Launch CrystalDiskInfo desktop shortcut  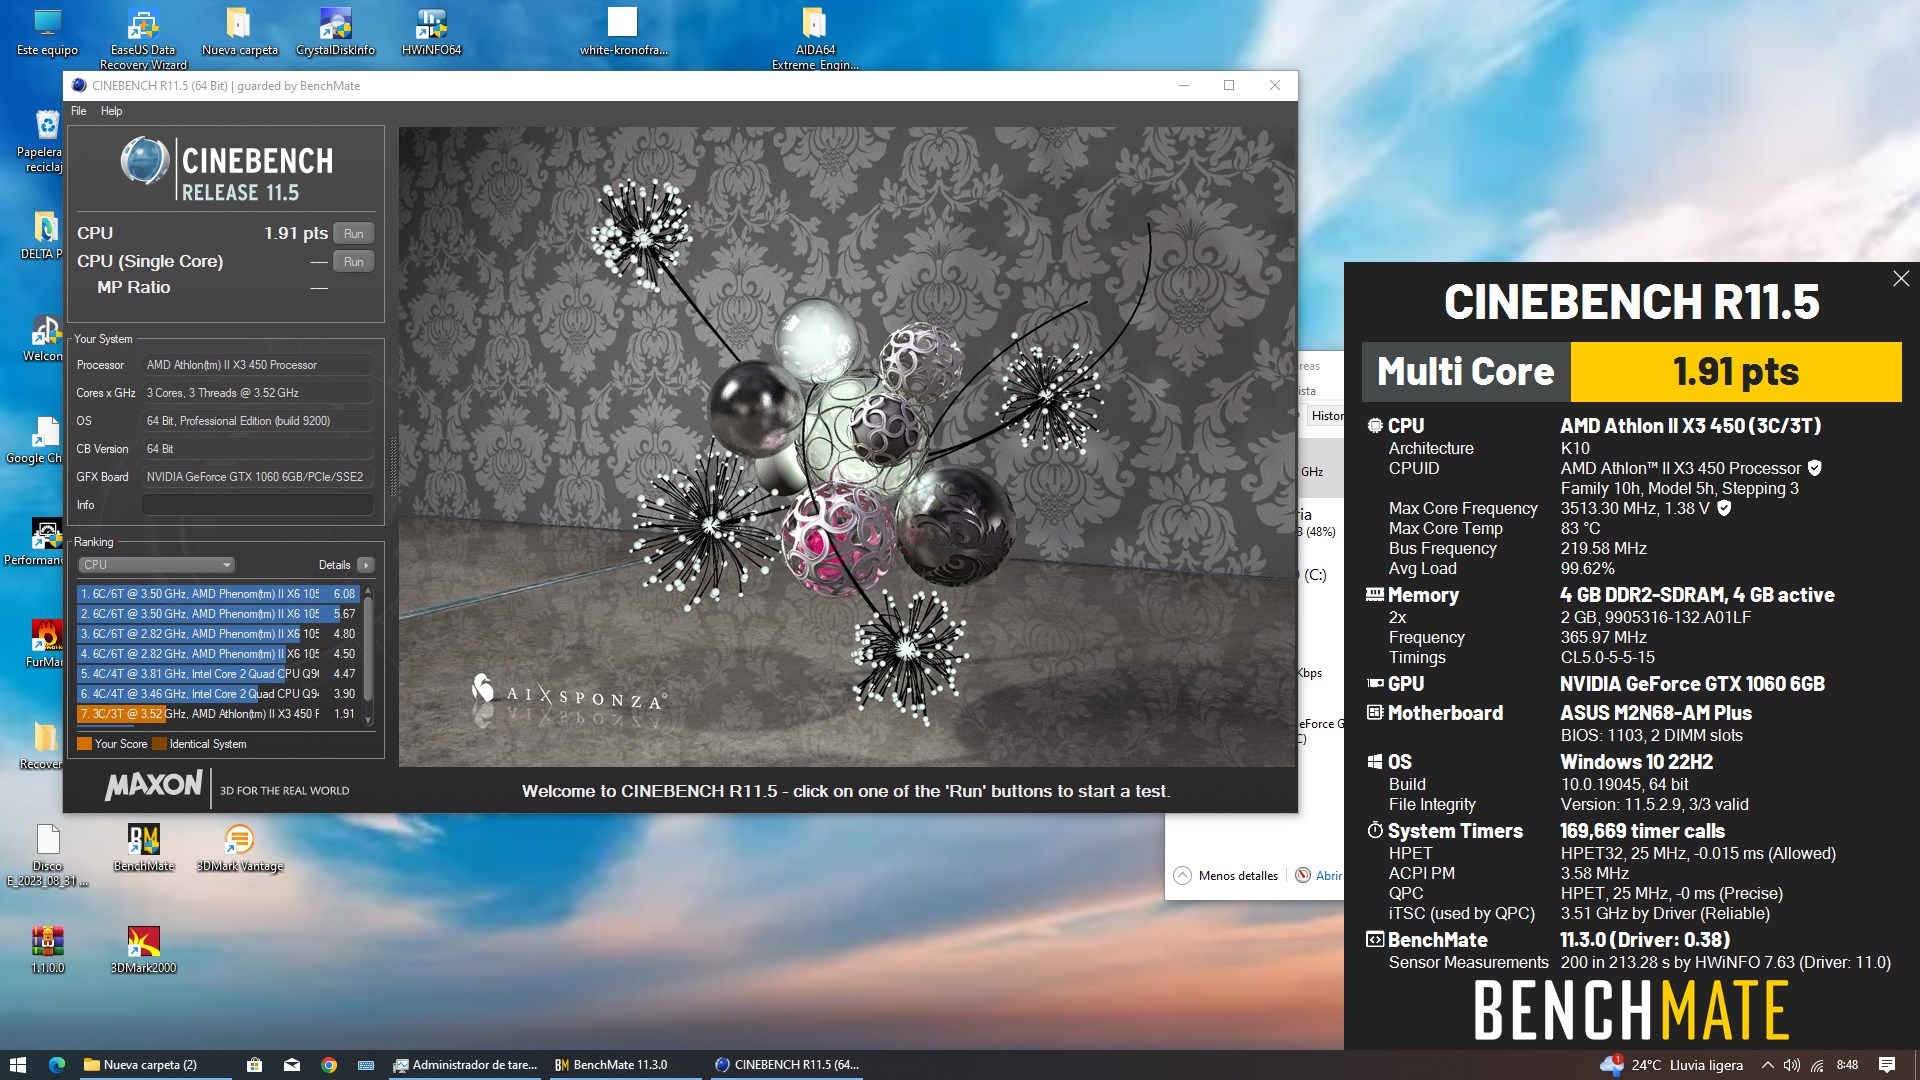tap(335, 32)
